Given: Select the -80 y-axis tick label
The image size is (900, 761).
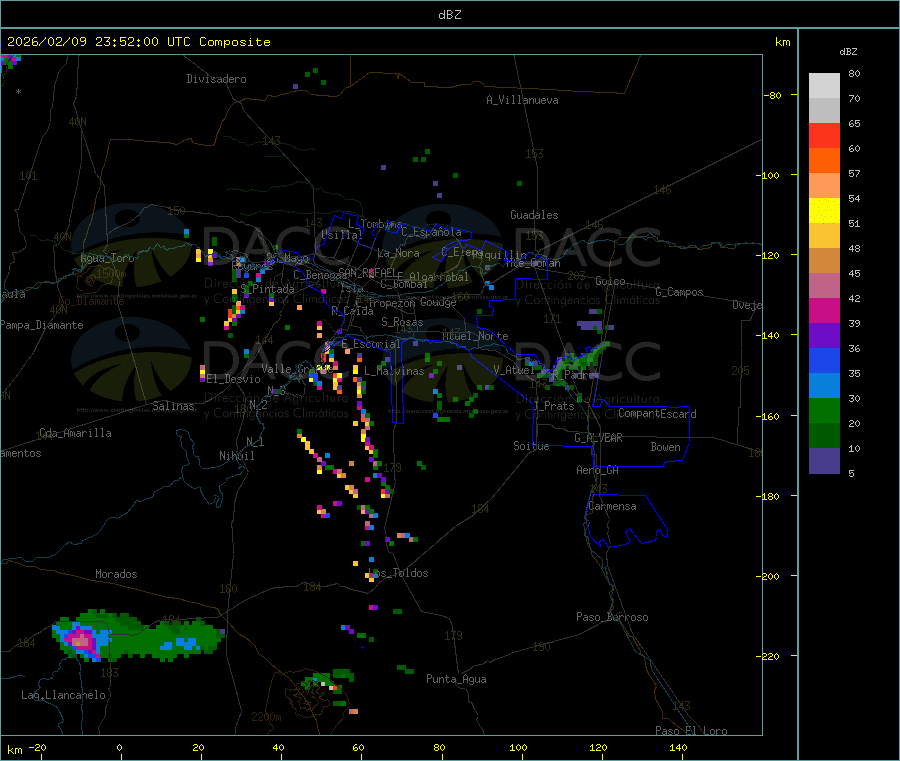Looking at the screenshot, I should pyautogui.click(x=773, y=95).
